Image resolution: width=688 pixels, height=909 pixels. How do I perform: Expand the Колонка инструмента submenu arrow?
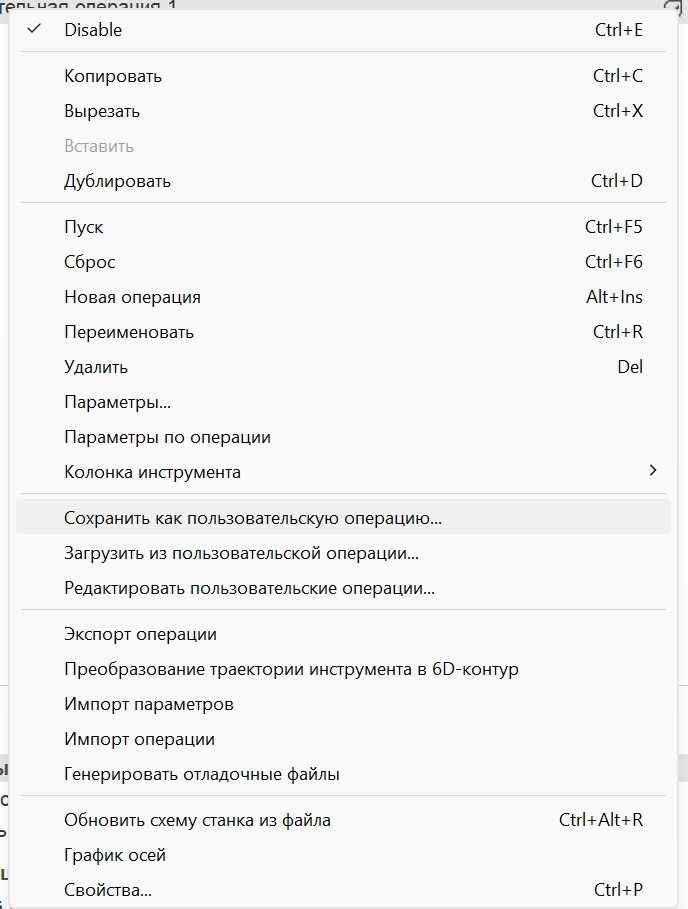pos(653,471)
